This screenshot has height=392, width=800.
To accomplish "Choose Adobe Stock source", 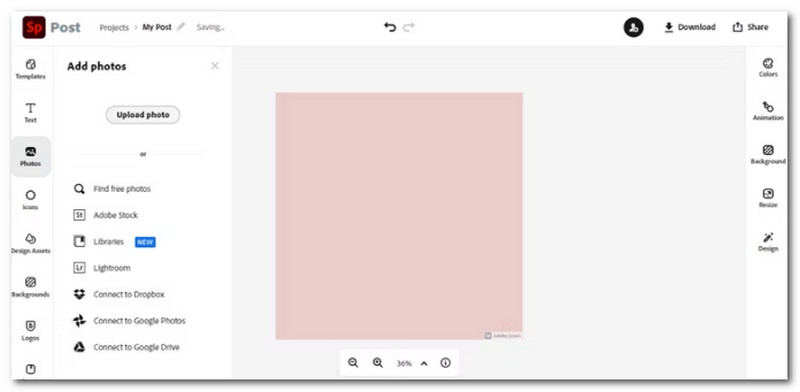I will [x=106, y=215].
